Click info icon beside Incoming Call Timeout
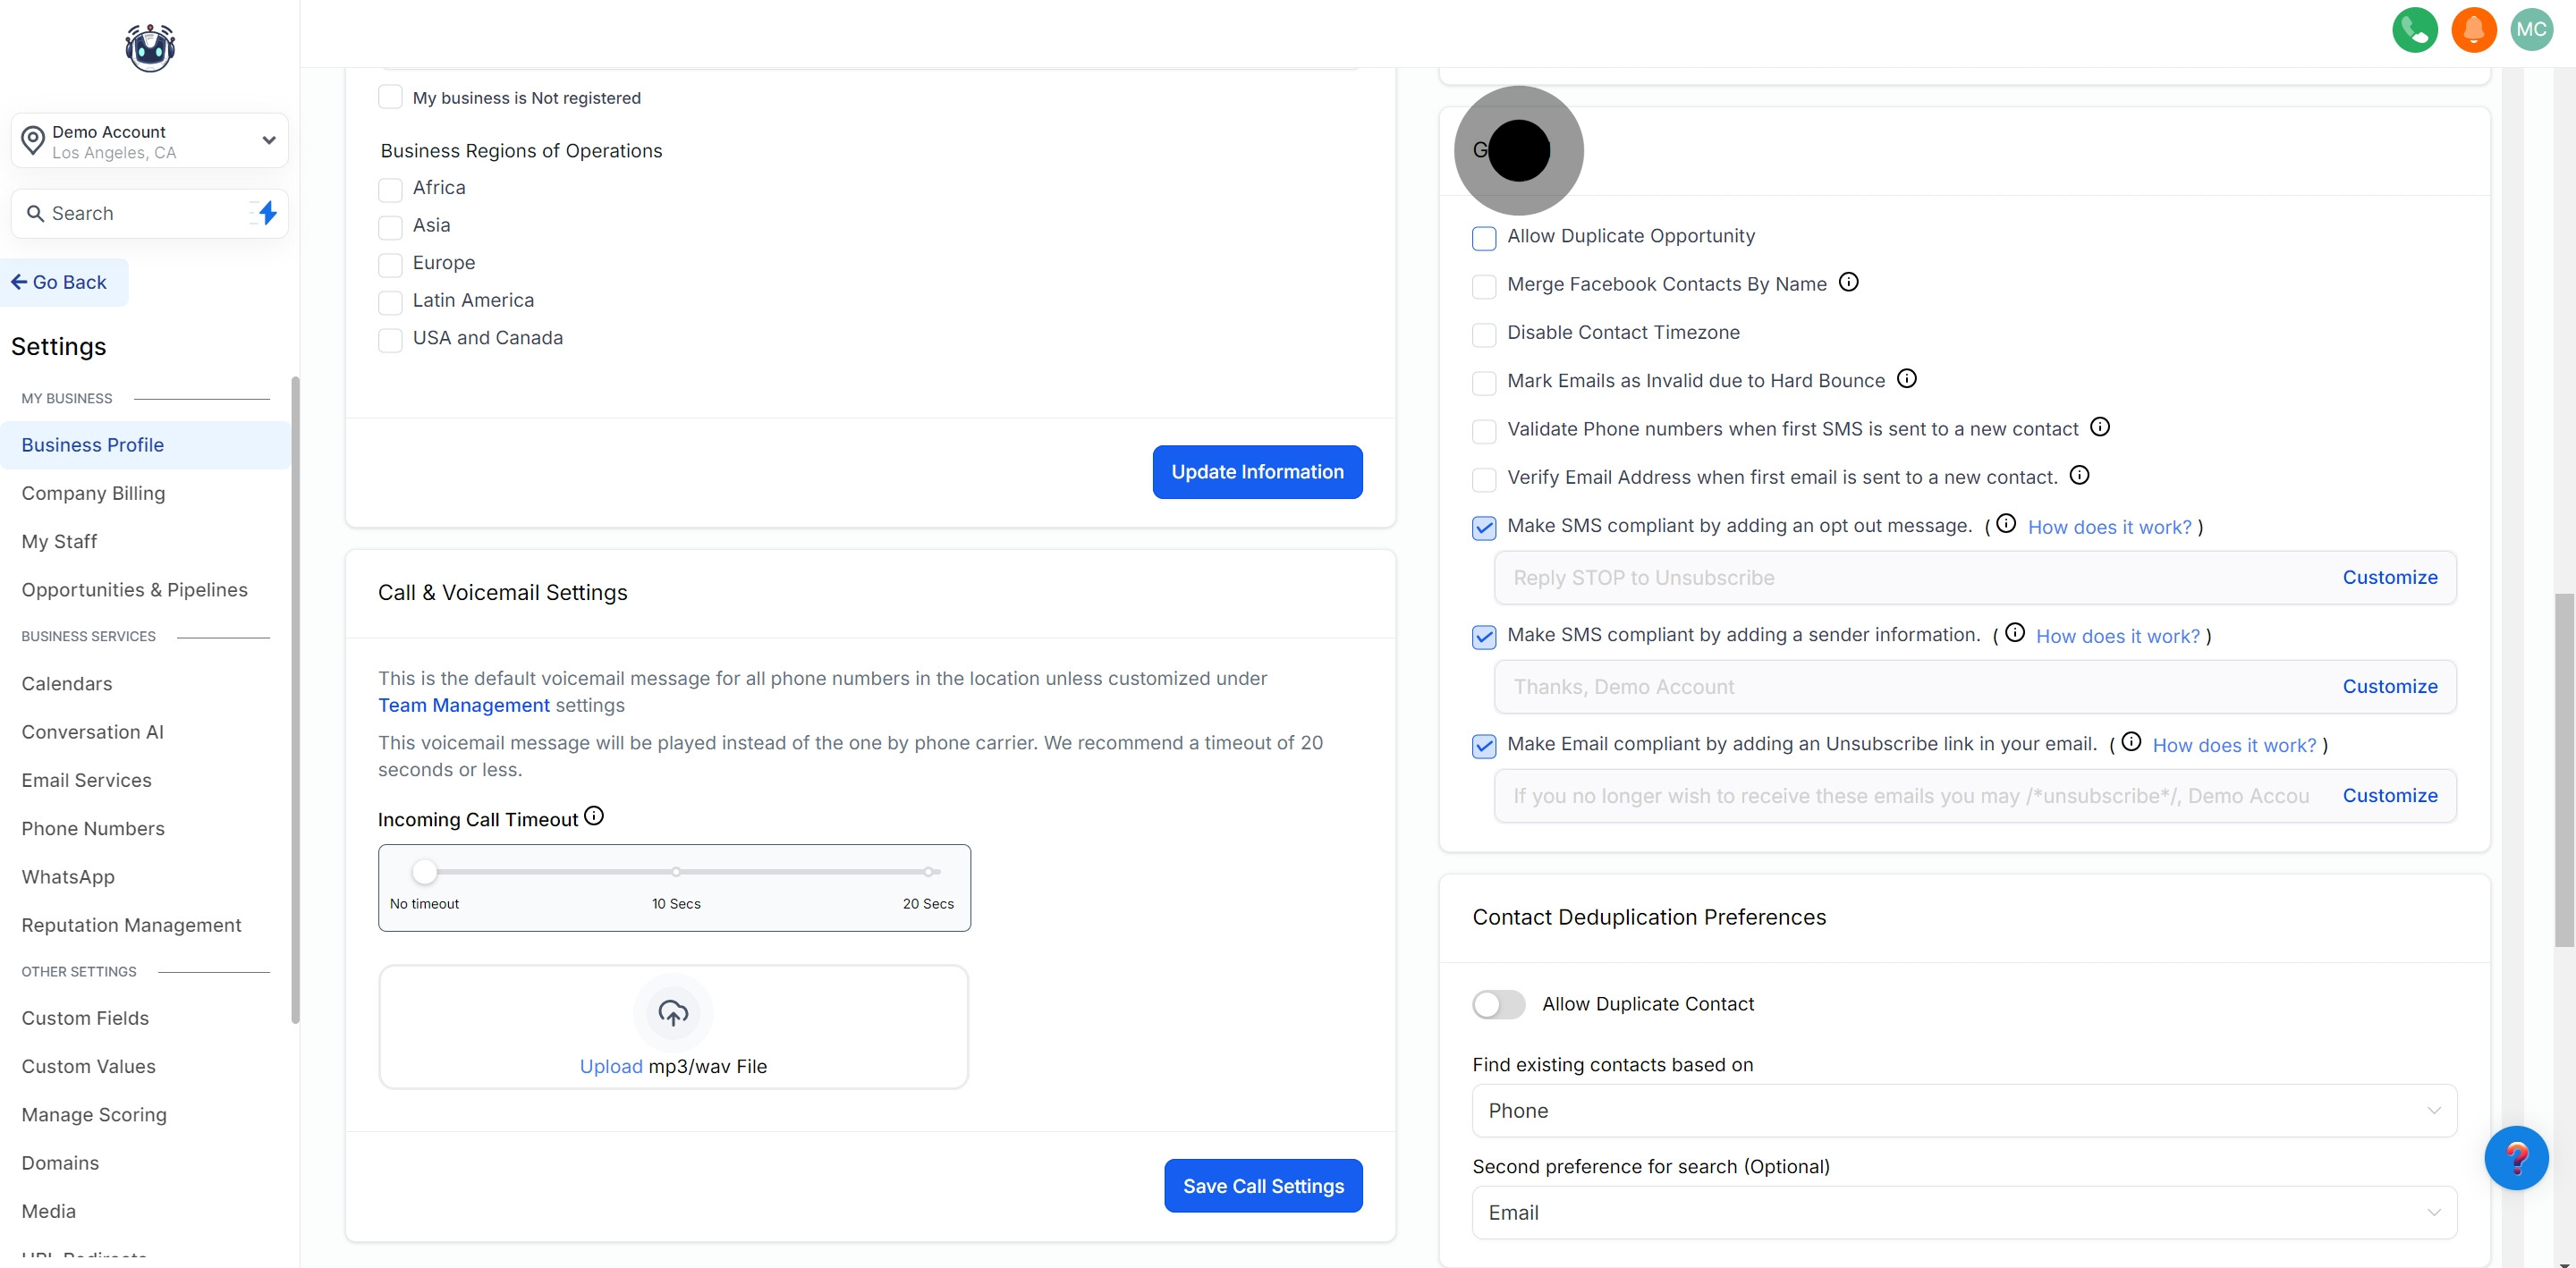 click(x=594, y=816)
